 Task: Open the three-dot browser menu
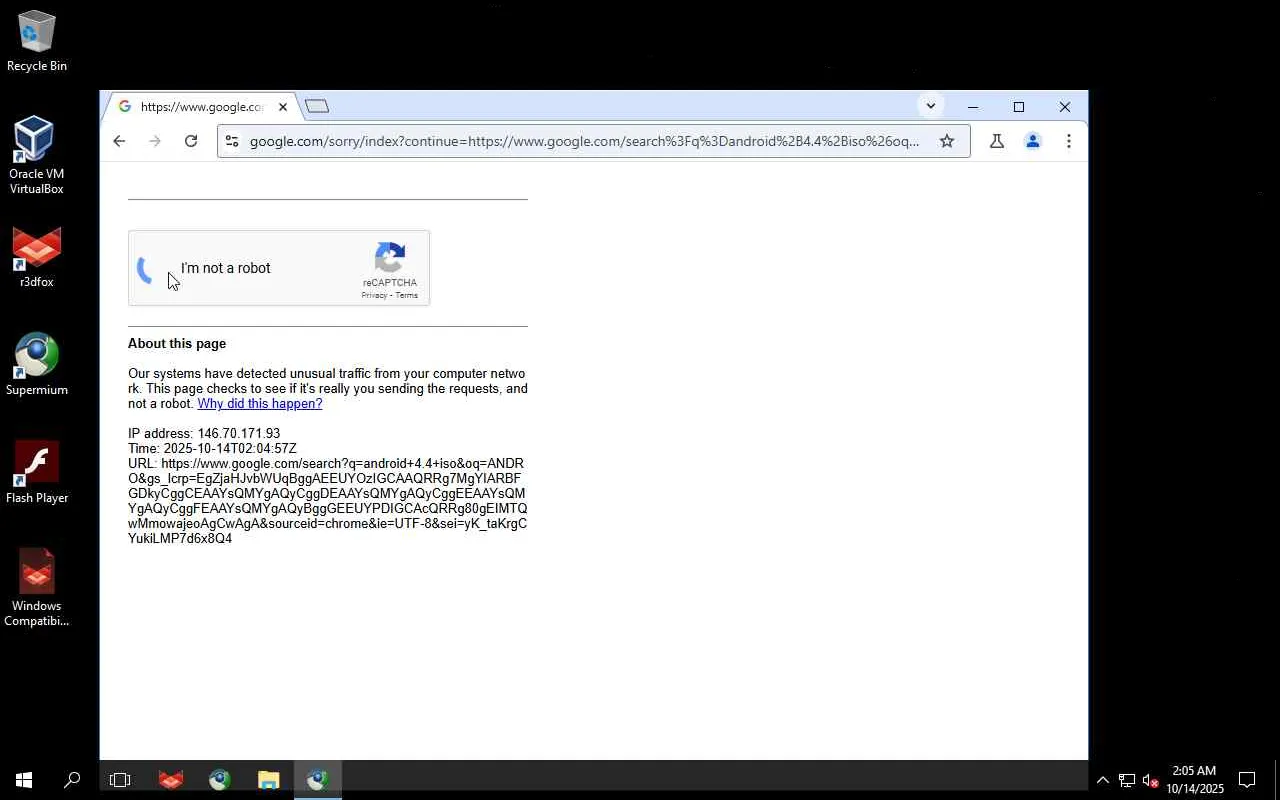[1069, 141]
